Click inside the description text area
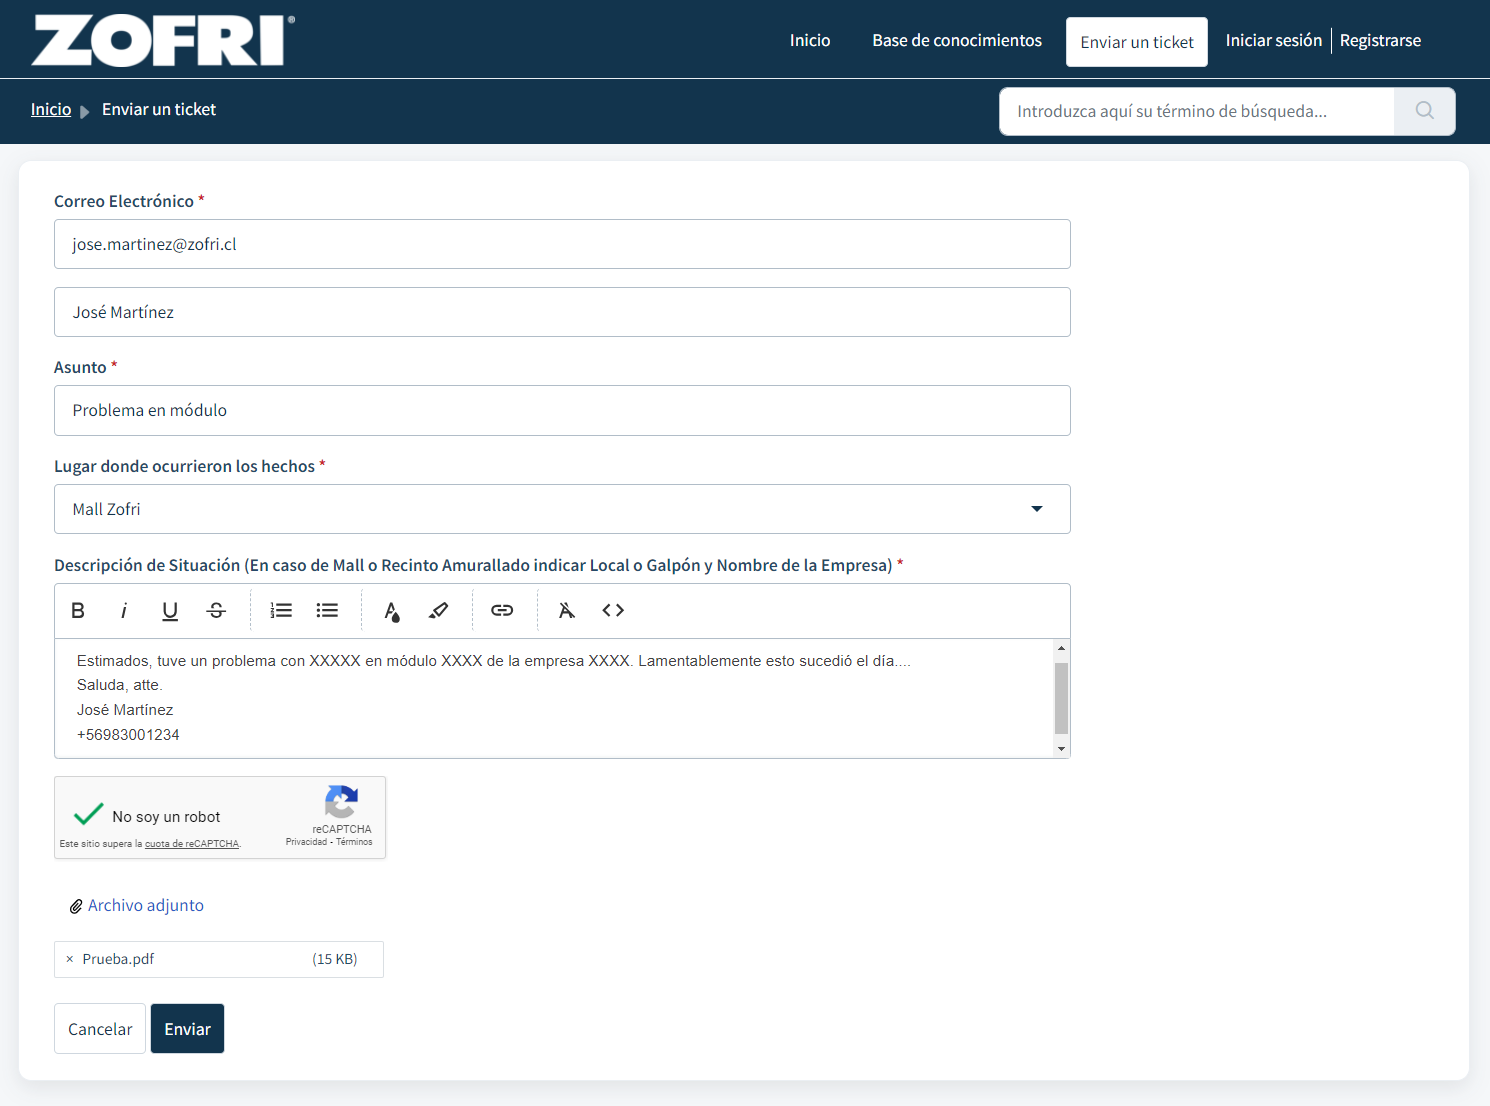The image size is (1490, 1106). [x=555, y=698]
